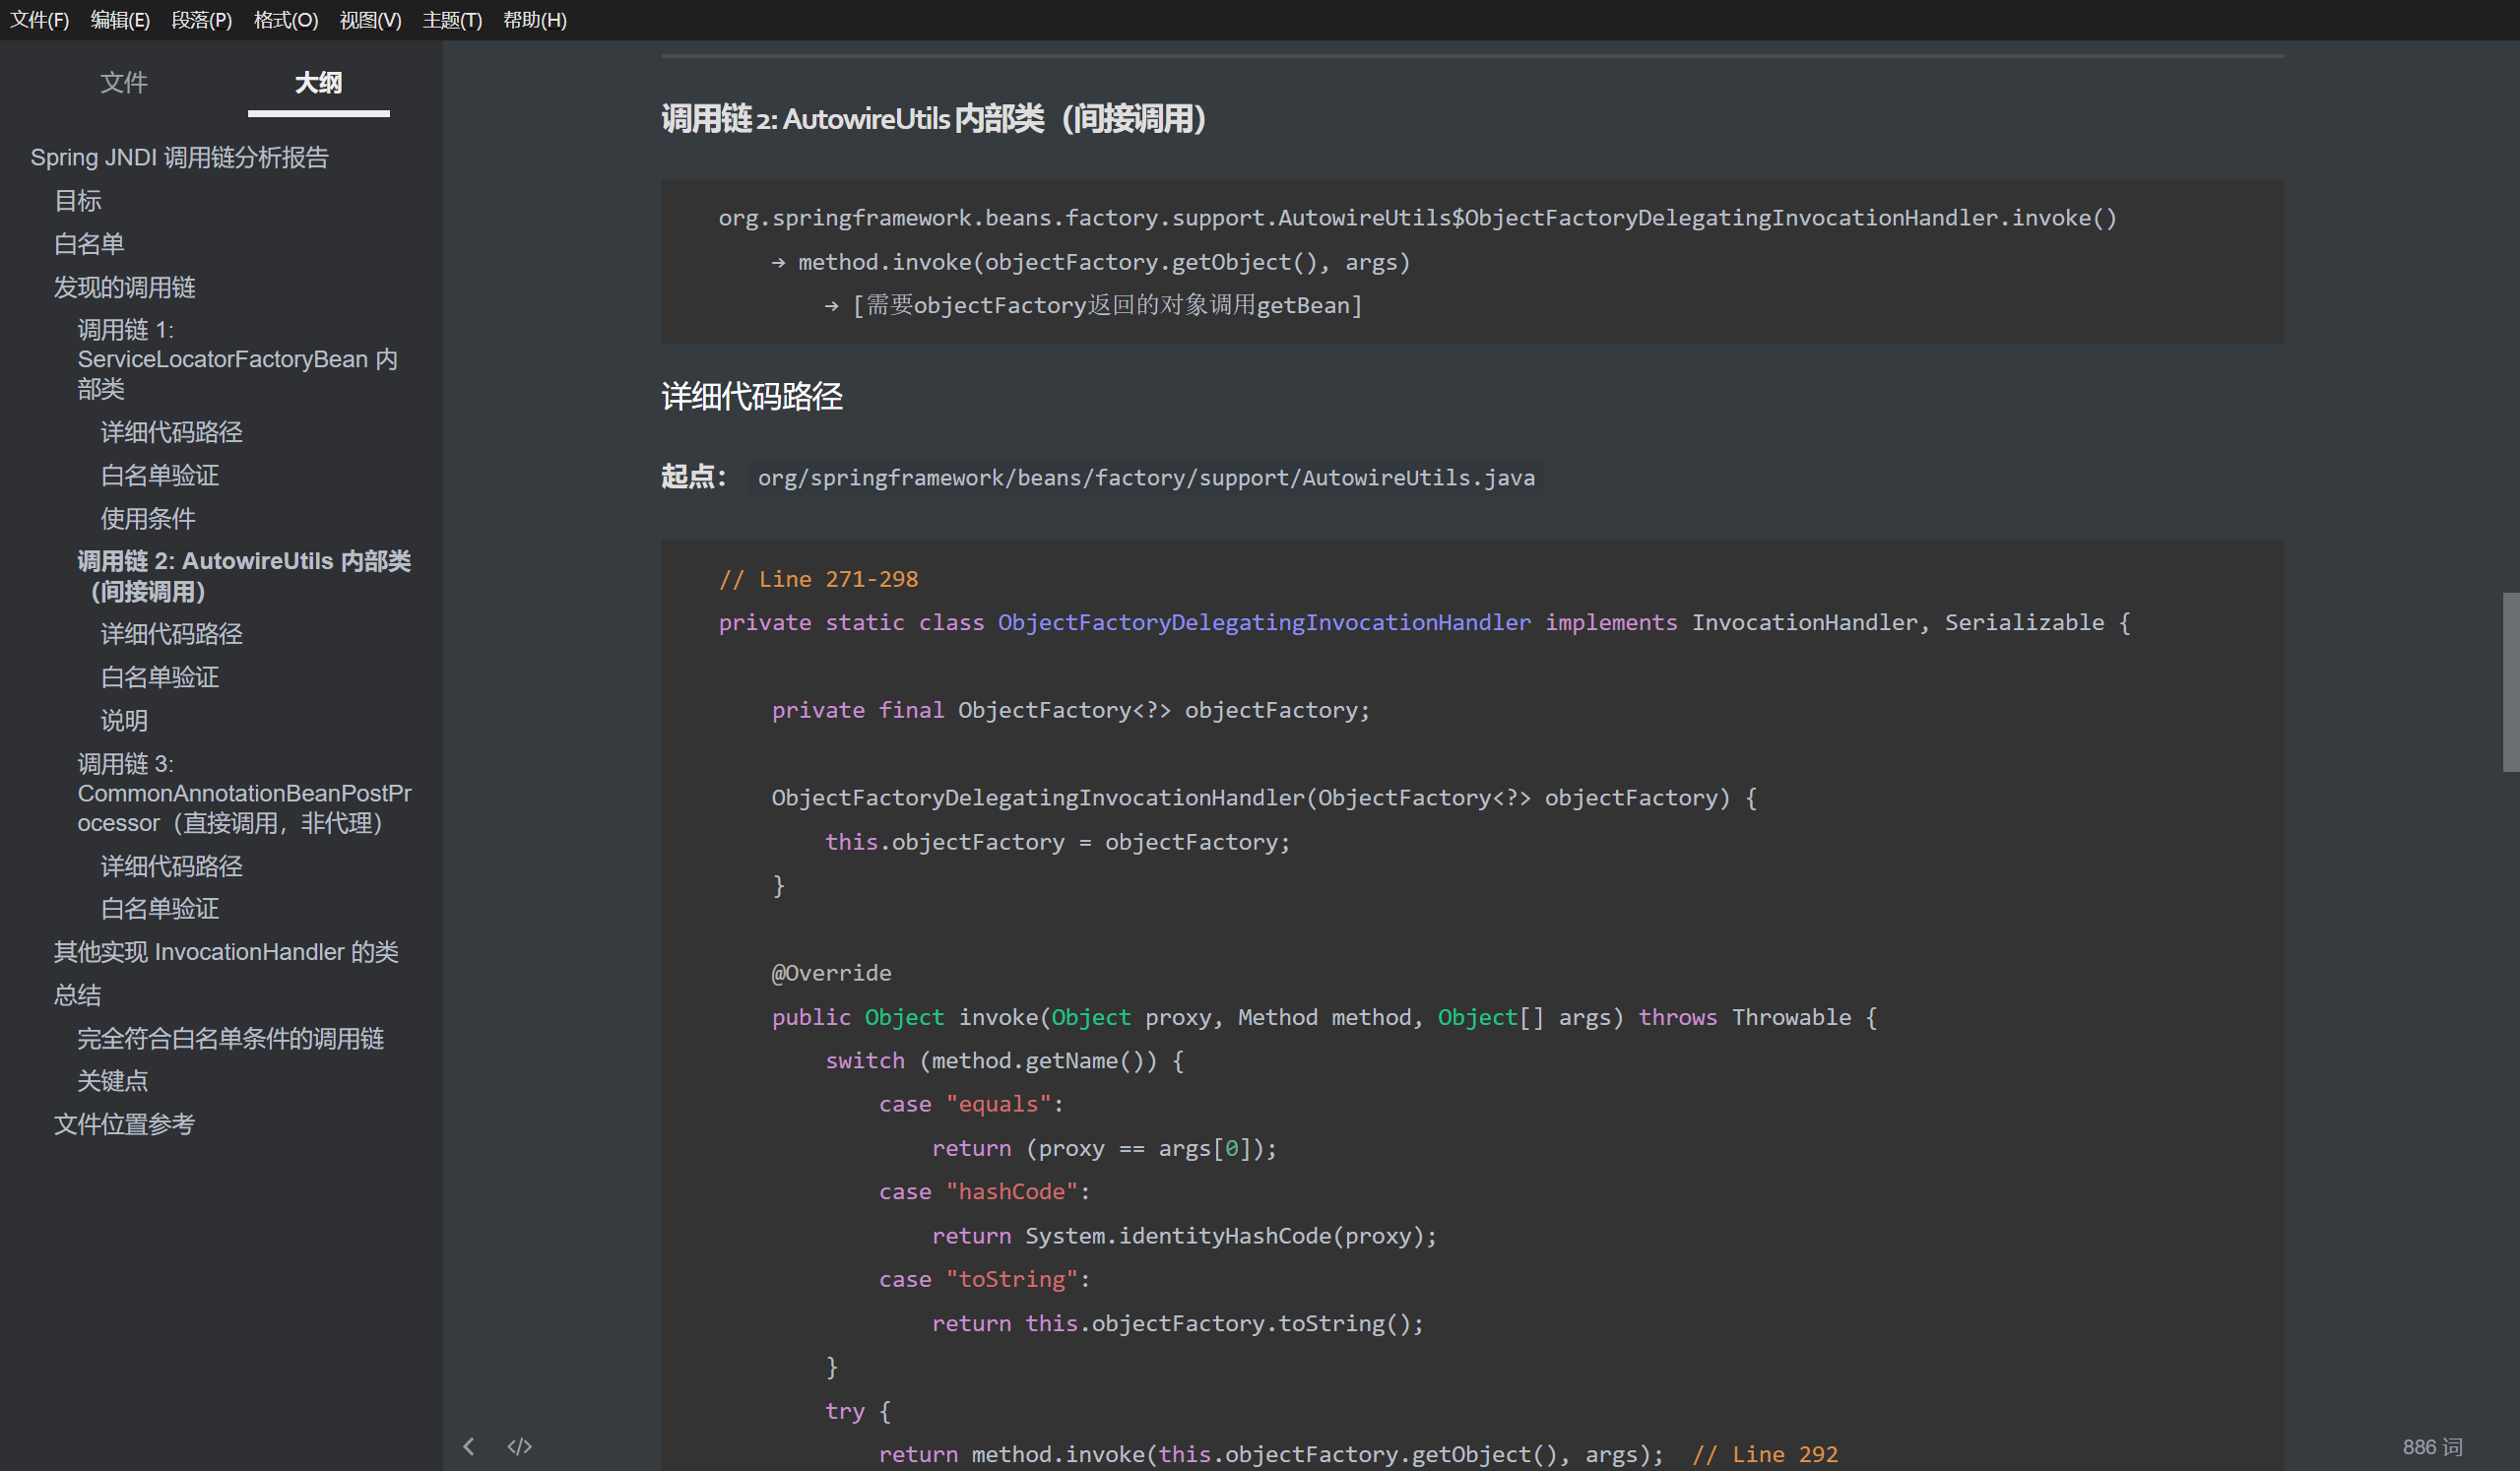Open the 段落(P) menu
The width and height of the screenshot is (2520, 1471).
[201, 20]
